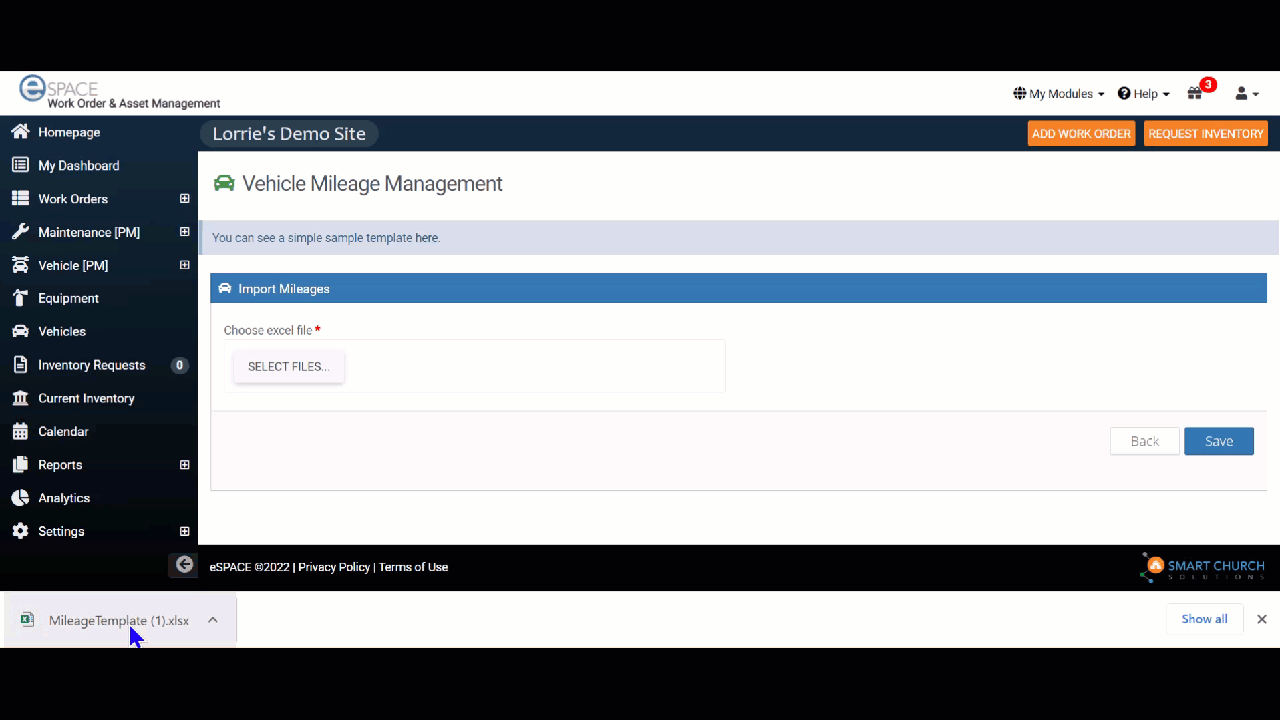Click the Equipment fire extinguisher icon
1280x720 pixels.
(20, 298)
